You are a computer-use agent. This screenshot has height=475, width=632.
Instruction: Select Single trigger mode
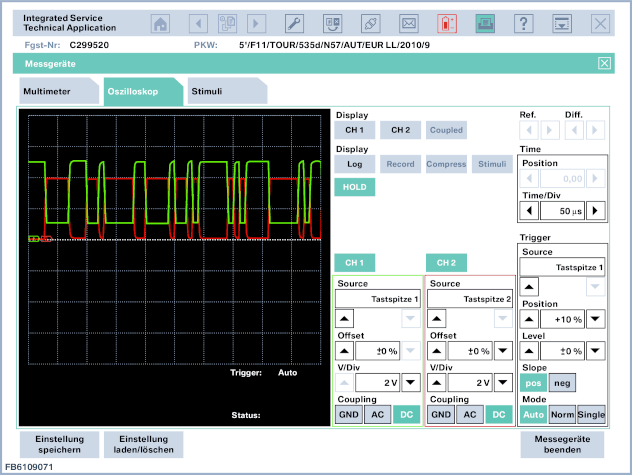591,415
